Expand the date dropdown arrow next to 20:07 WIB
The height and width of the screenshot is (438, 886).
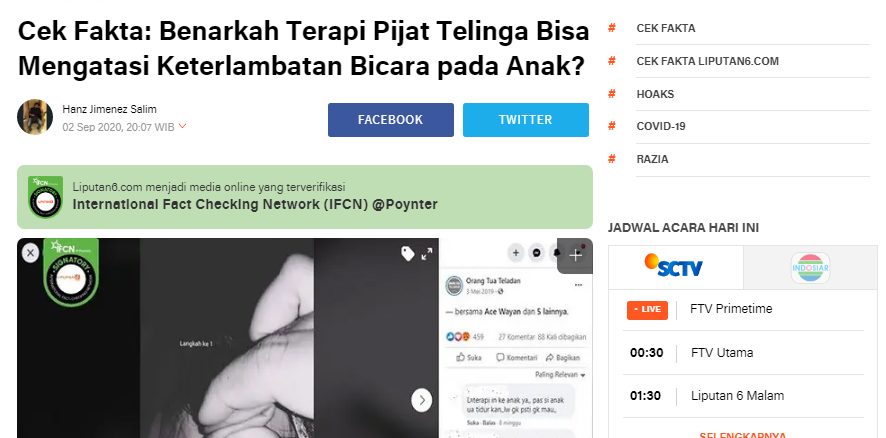[x=182, y=125]
